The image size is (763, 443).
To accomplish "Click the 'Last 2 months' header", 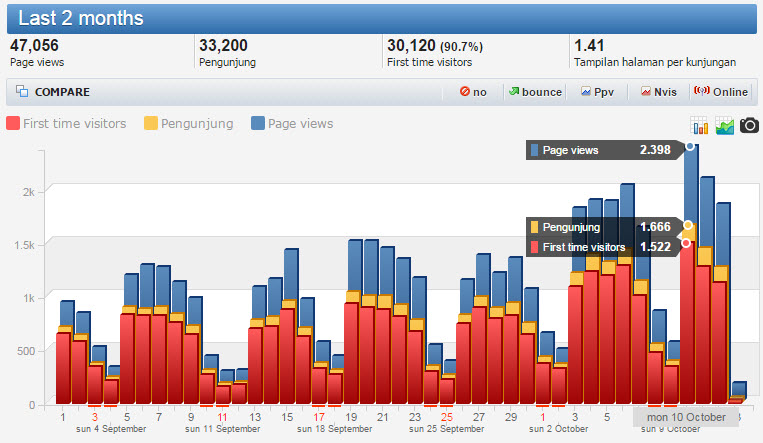I will 81,18.
